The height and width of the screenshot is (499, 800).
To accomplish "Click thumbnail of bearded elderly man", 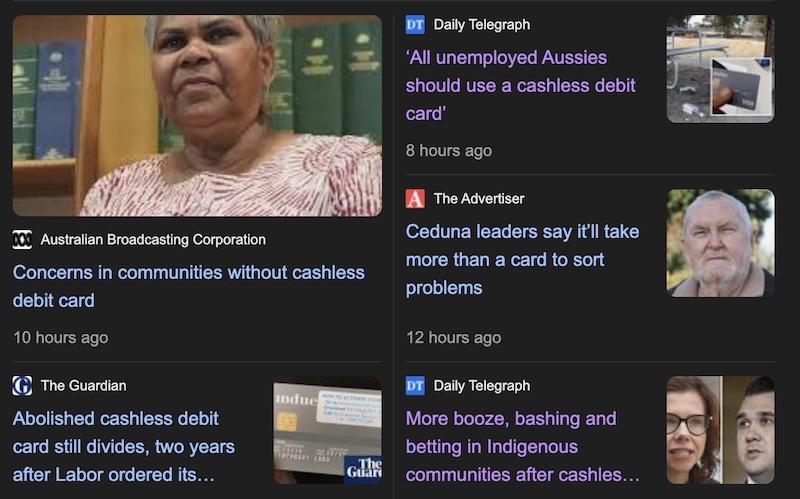I will coord(720,243).
